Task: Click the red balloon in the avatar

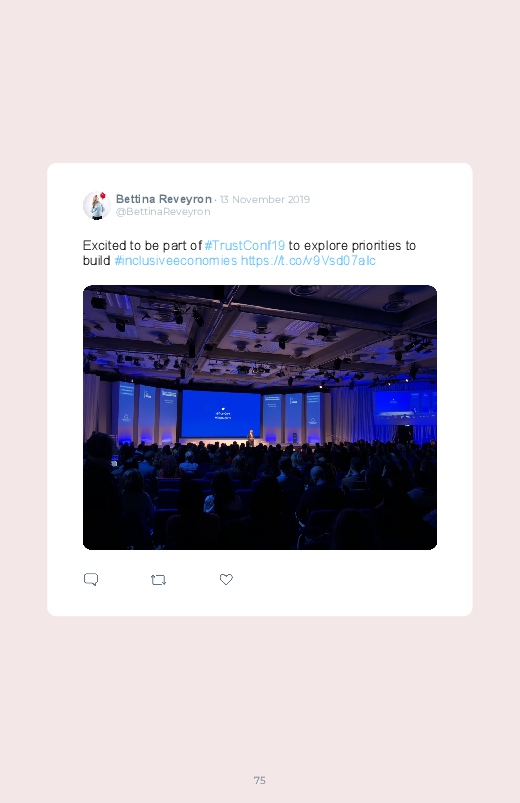Action: pos(102,195)
